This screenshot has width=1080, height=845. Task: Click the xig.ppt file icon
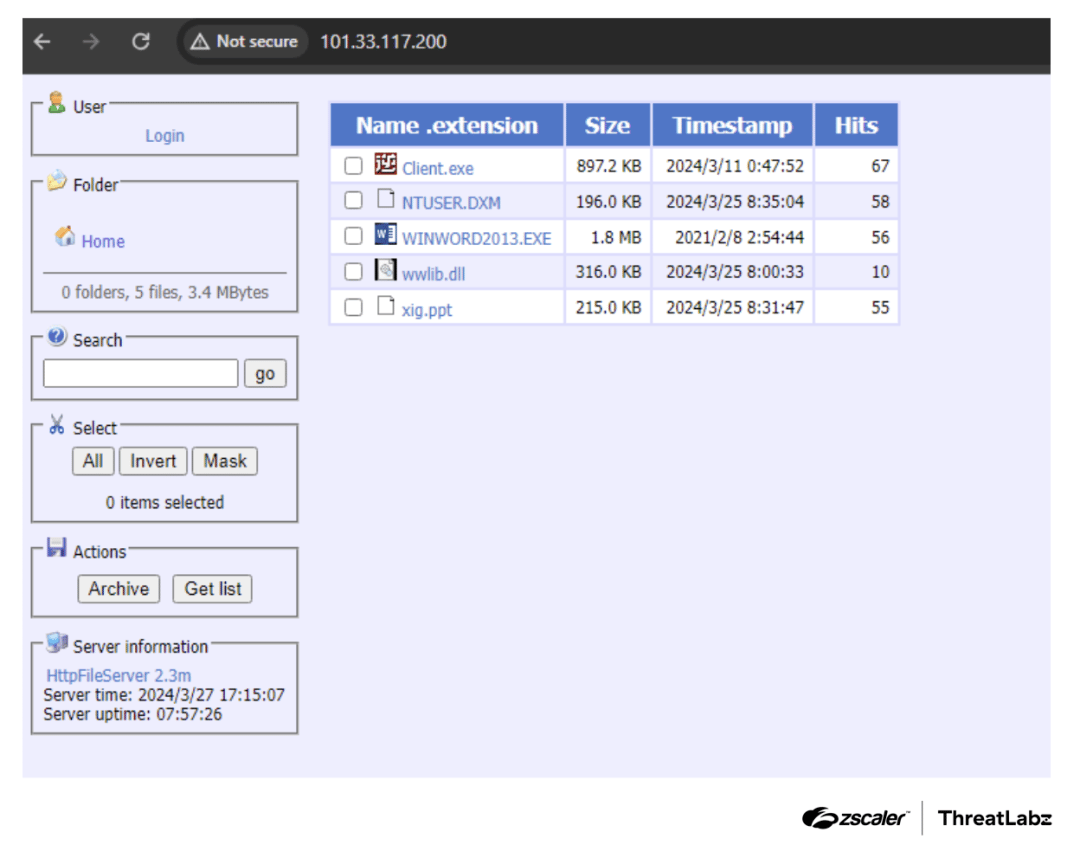click(x=386, y=306)
